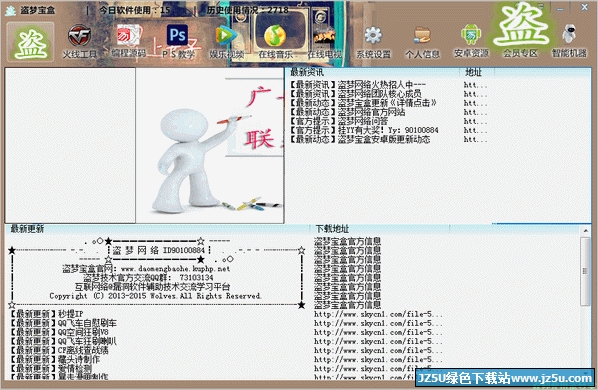Screen dimensions: 598x390
Task: Select update row 秒提IP
Action: coord(47,314)
